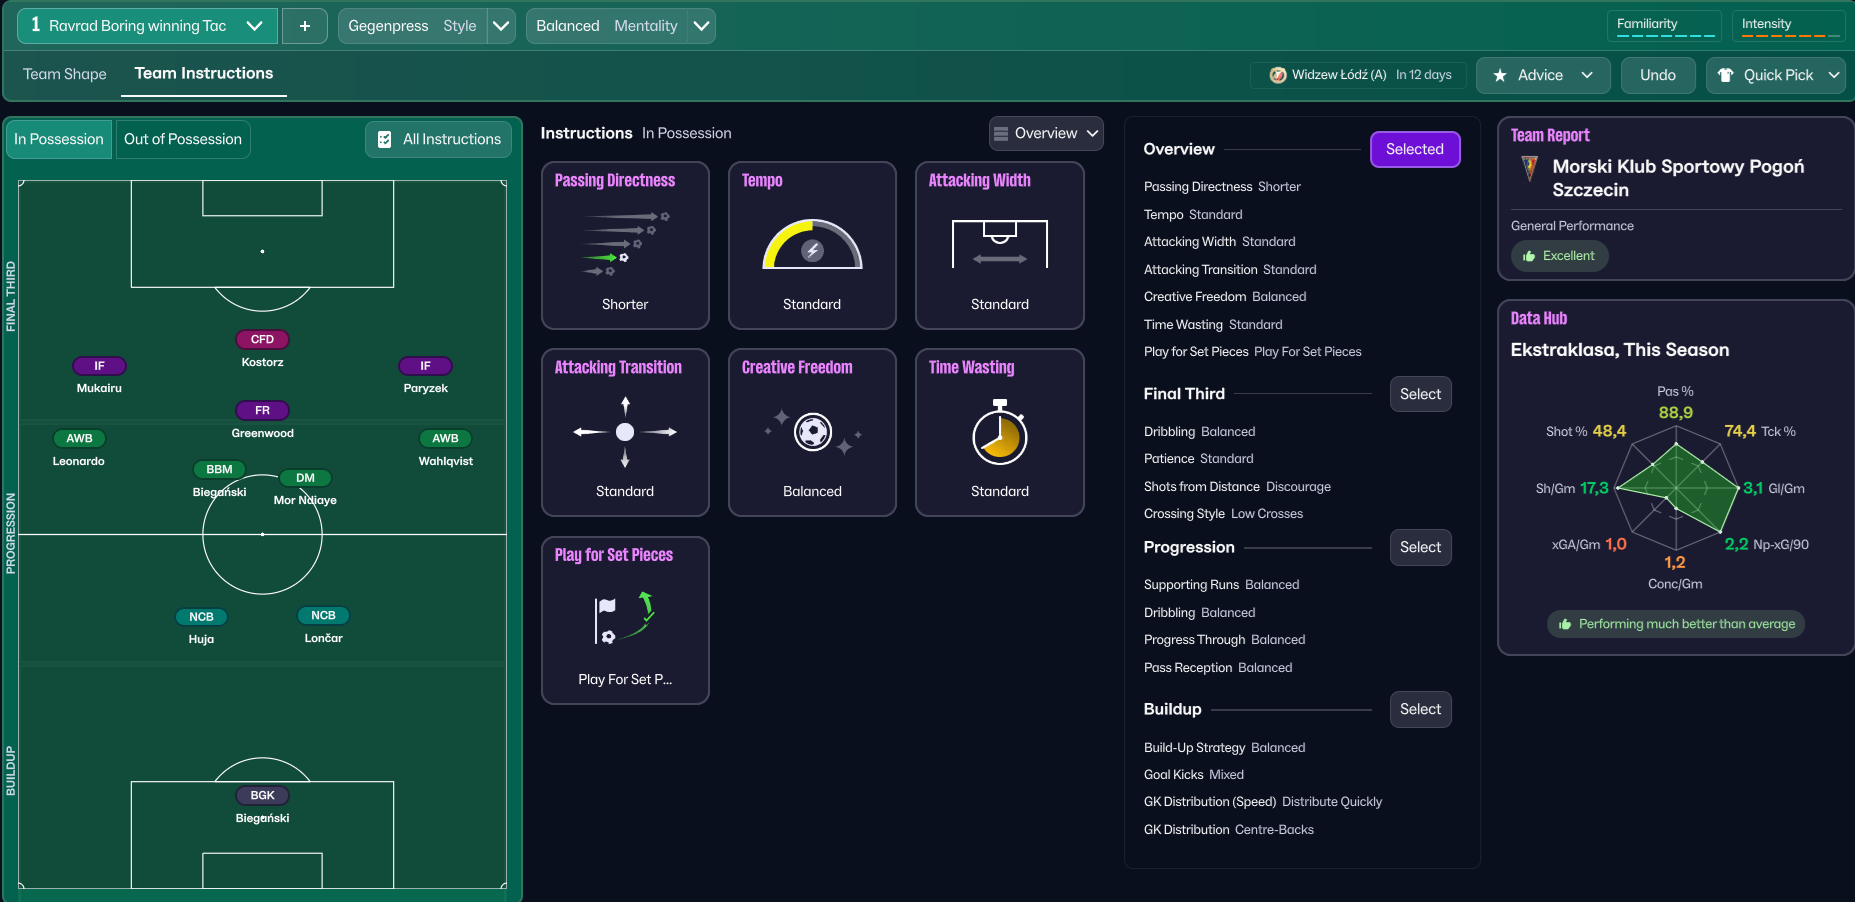
Task: Click the Play for Set Pieces flag icon
Action: tap(625, 619)
